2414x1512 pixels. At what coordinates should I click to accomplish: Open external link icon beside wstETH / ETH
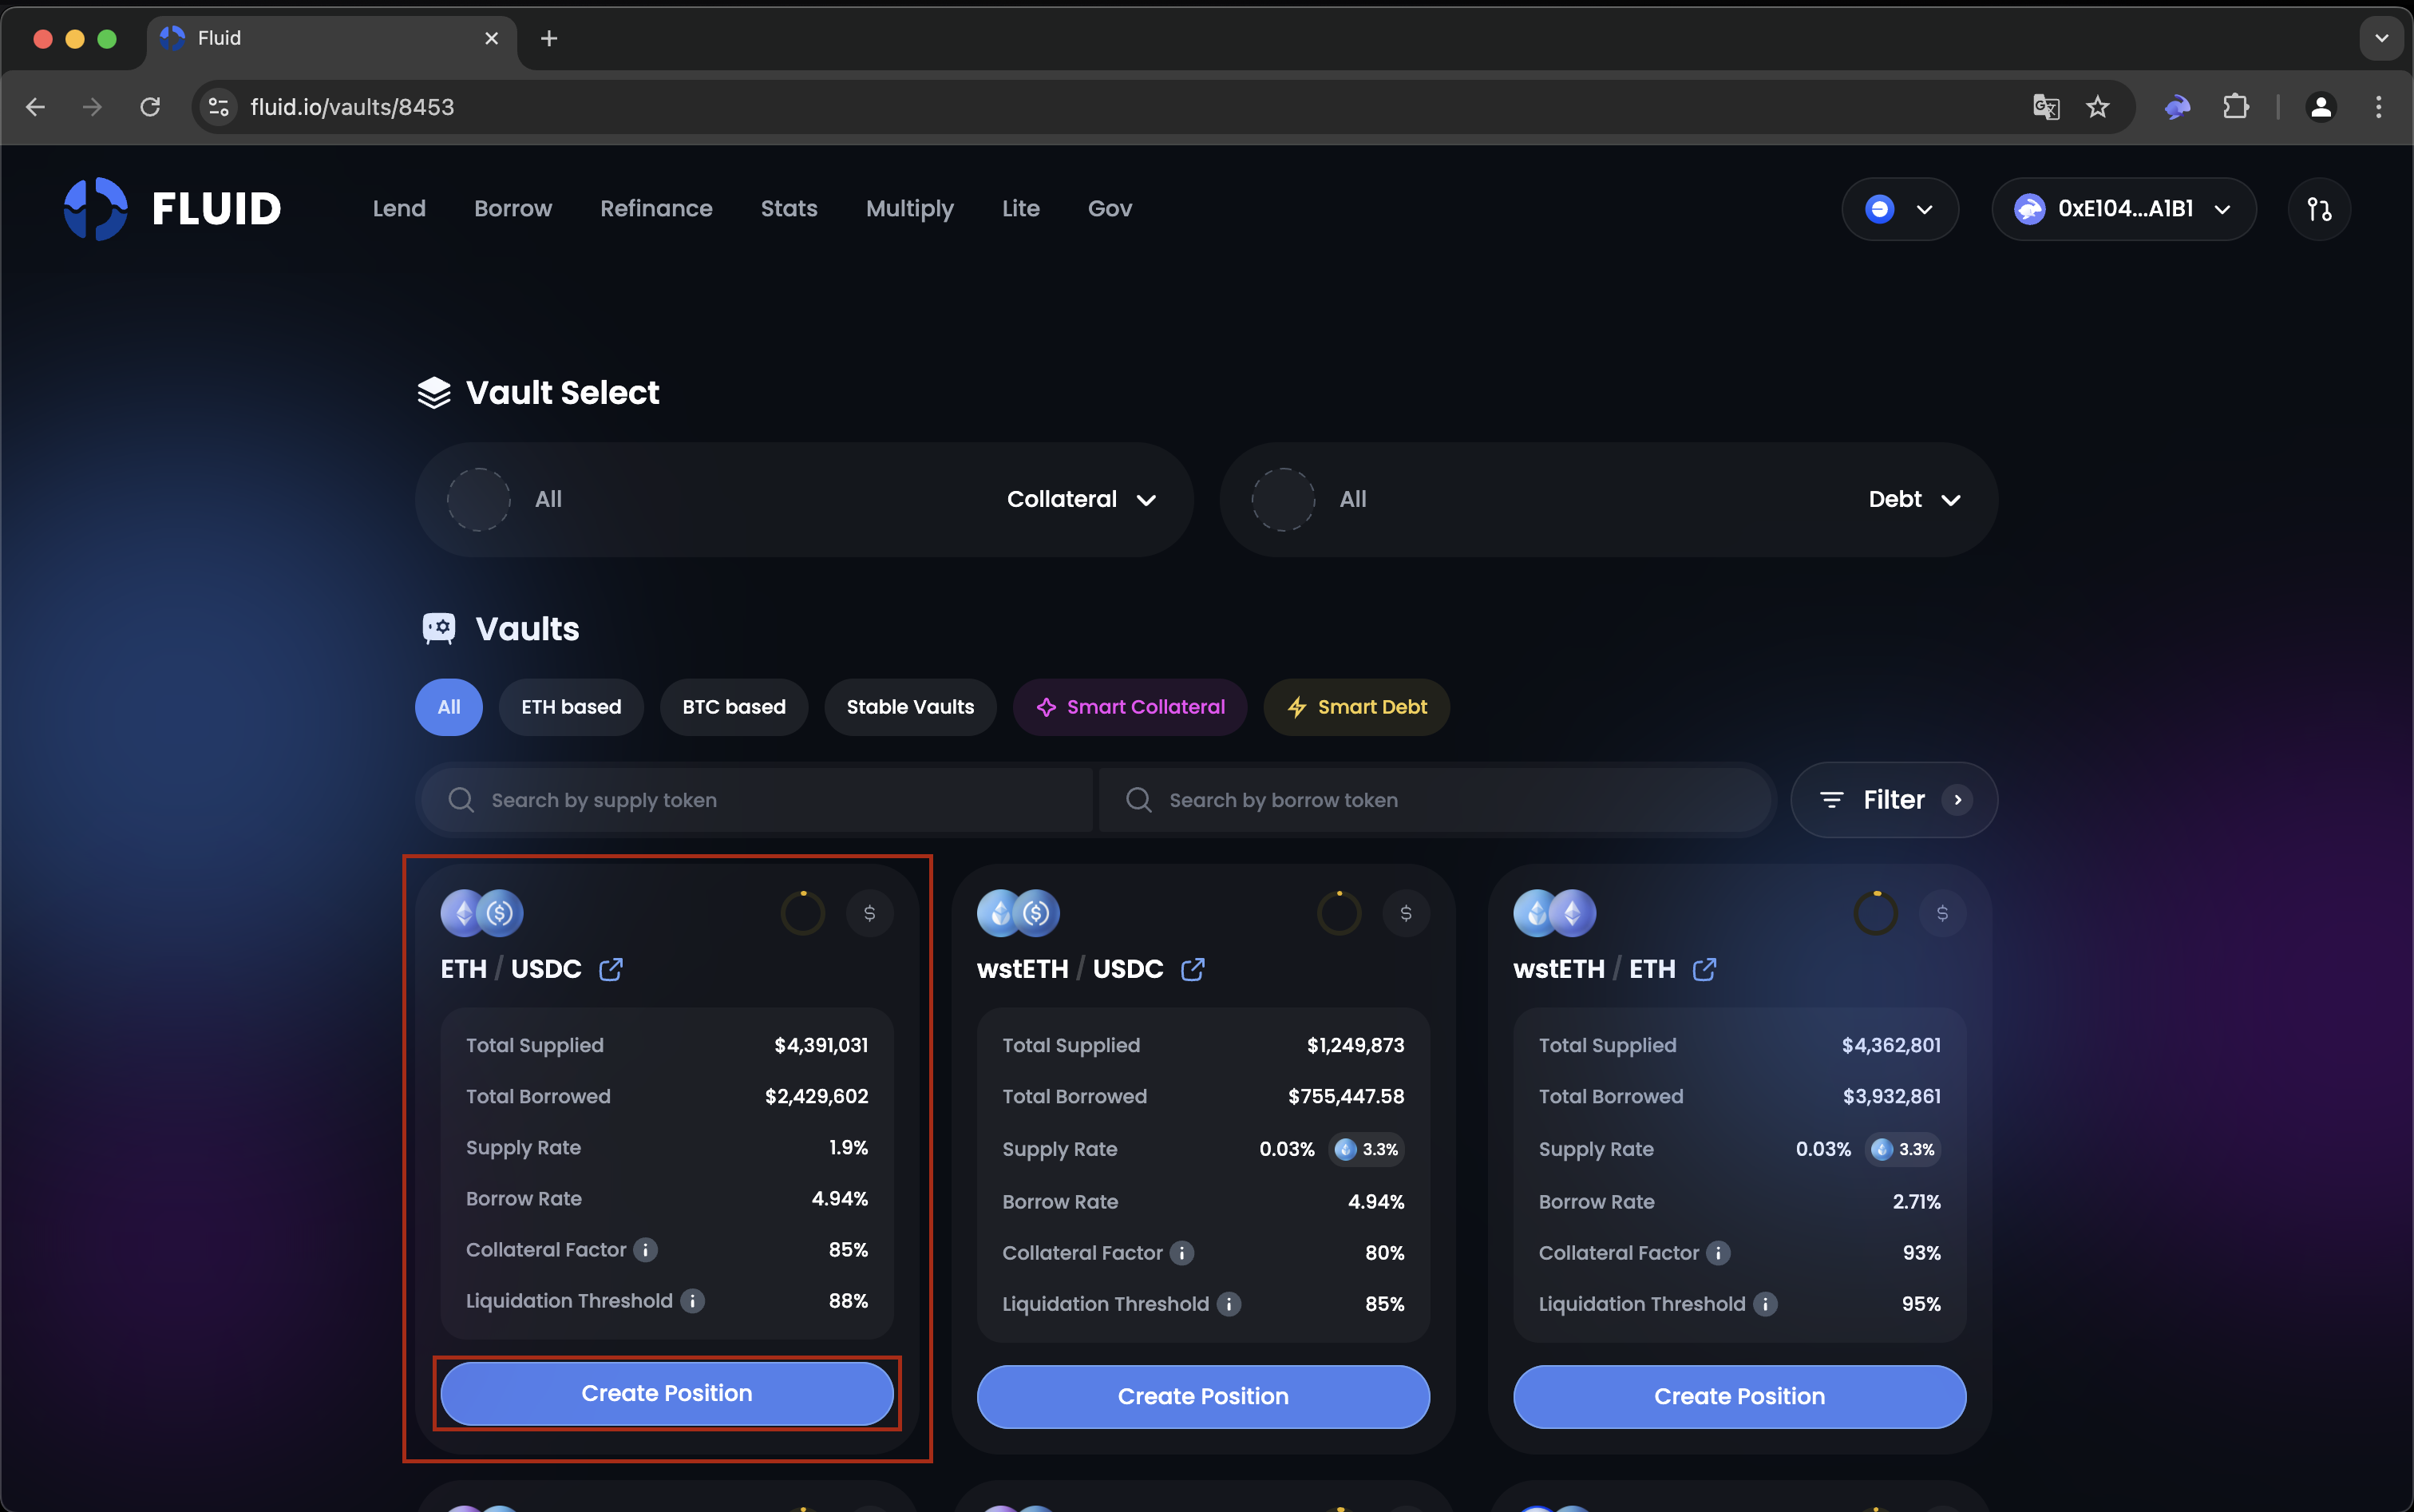[x=1705, y=969]
